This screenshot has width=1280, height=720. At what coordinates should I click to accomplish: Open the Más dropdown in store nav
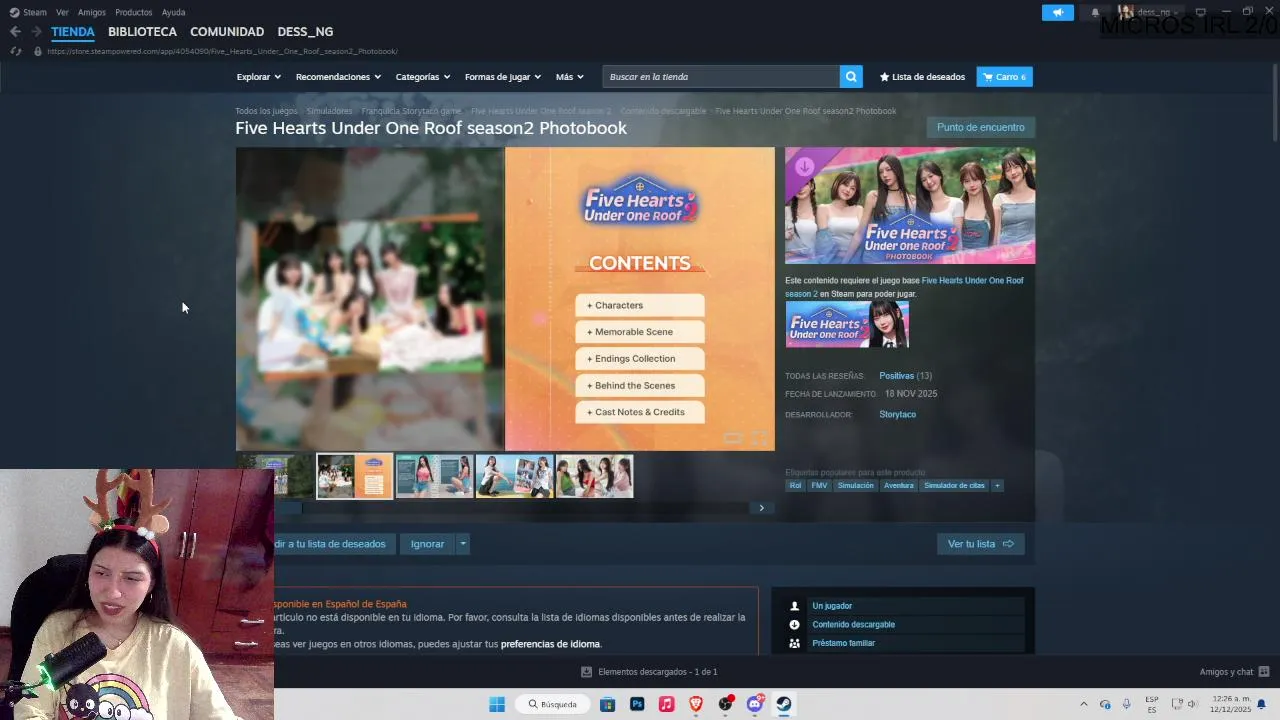coord(569,77)
